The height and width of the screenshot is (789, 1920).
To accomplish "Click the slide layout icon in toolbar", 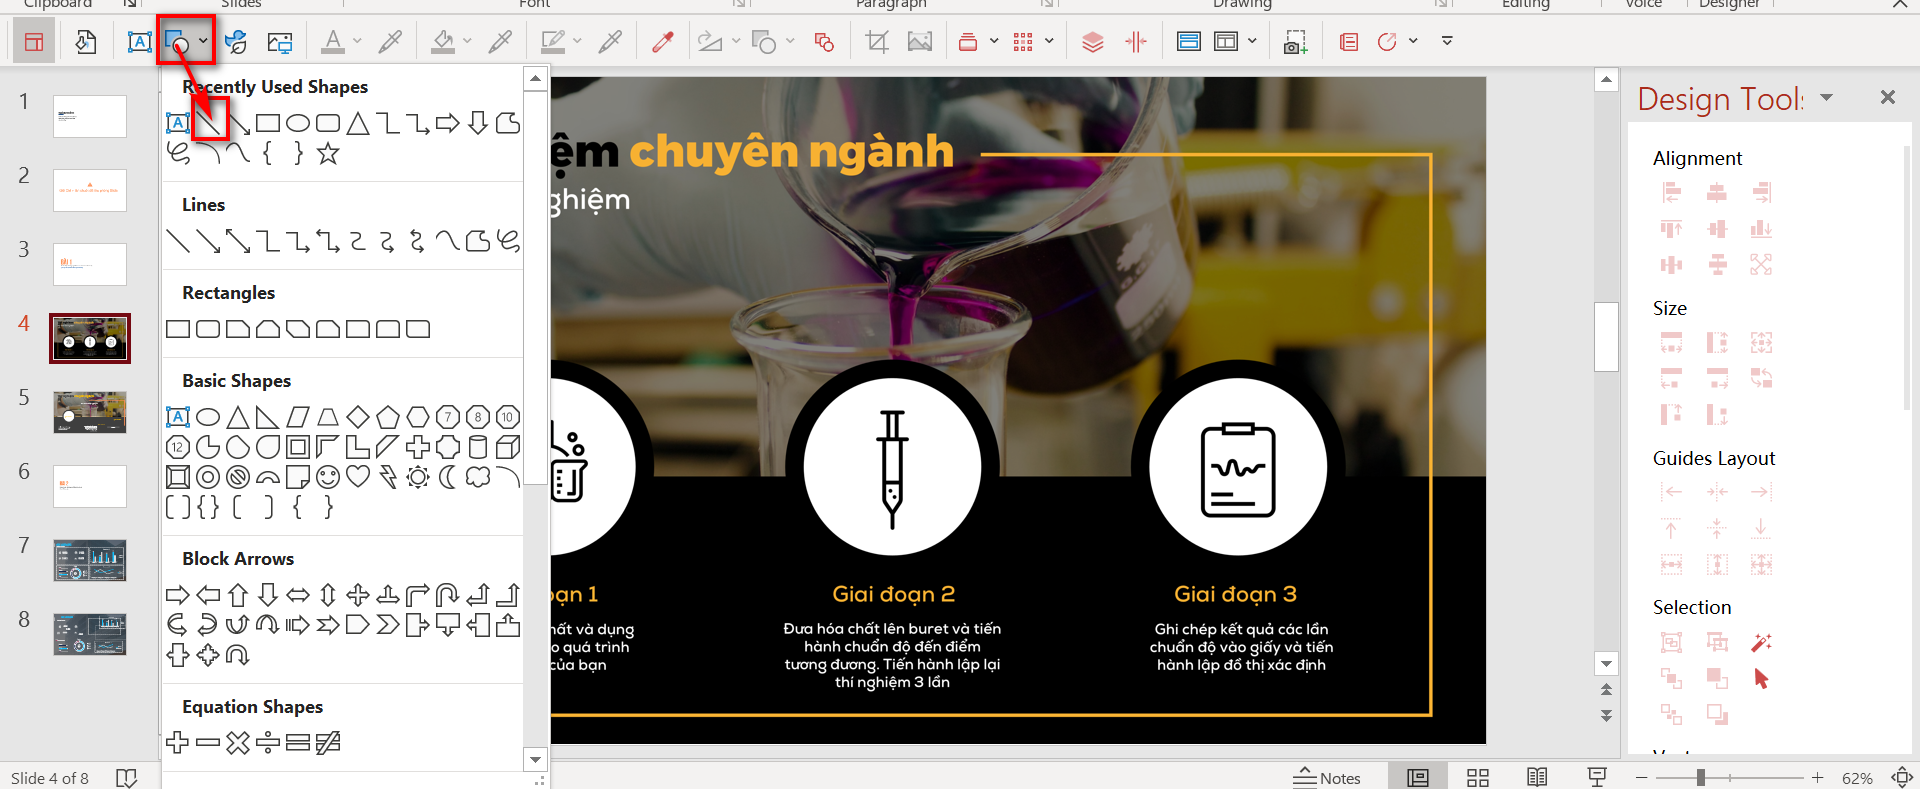I will pyautogui.click(x=34, y=42).
